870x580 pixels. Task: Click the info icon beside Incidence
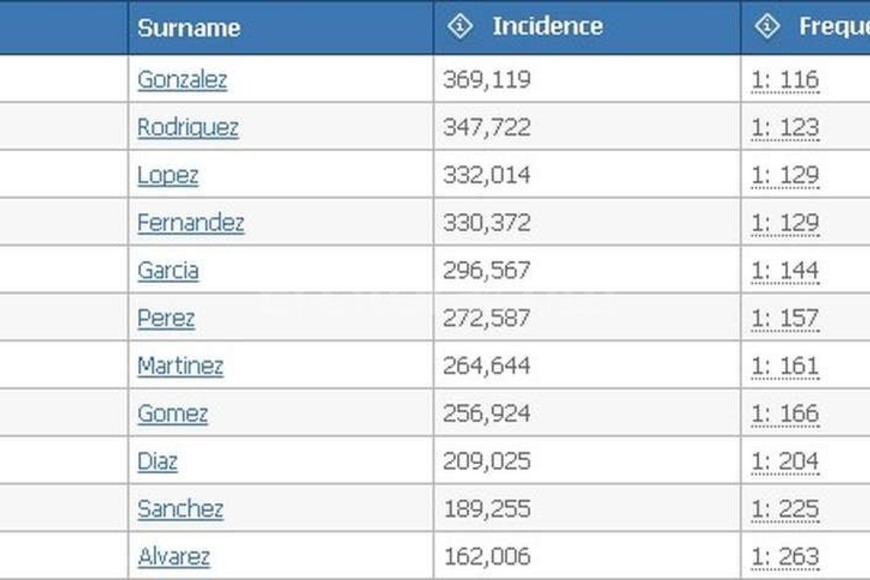460,27
